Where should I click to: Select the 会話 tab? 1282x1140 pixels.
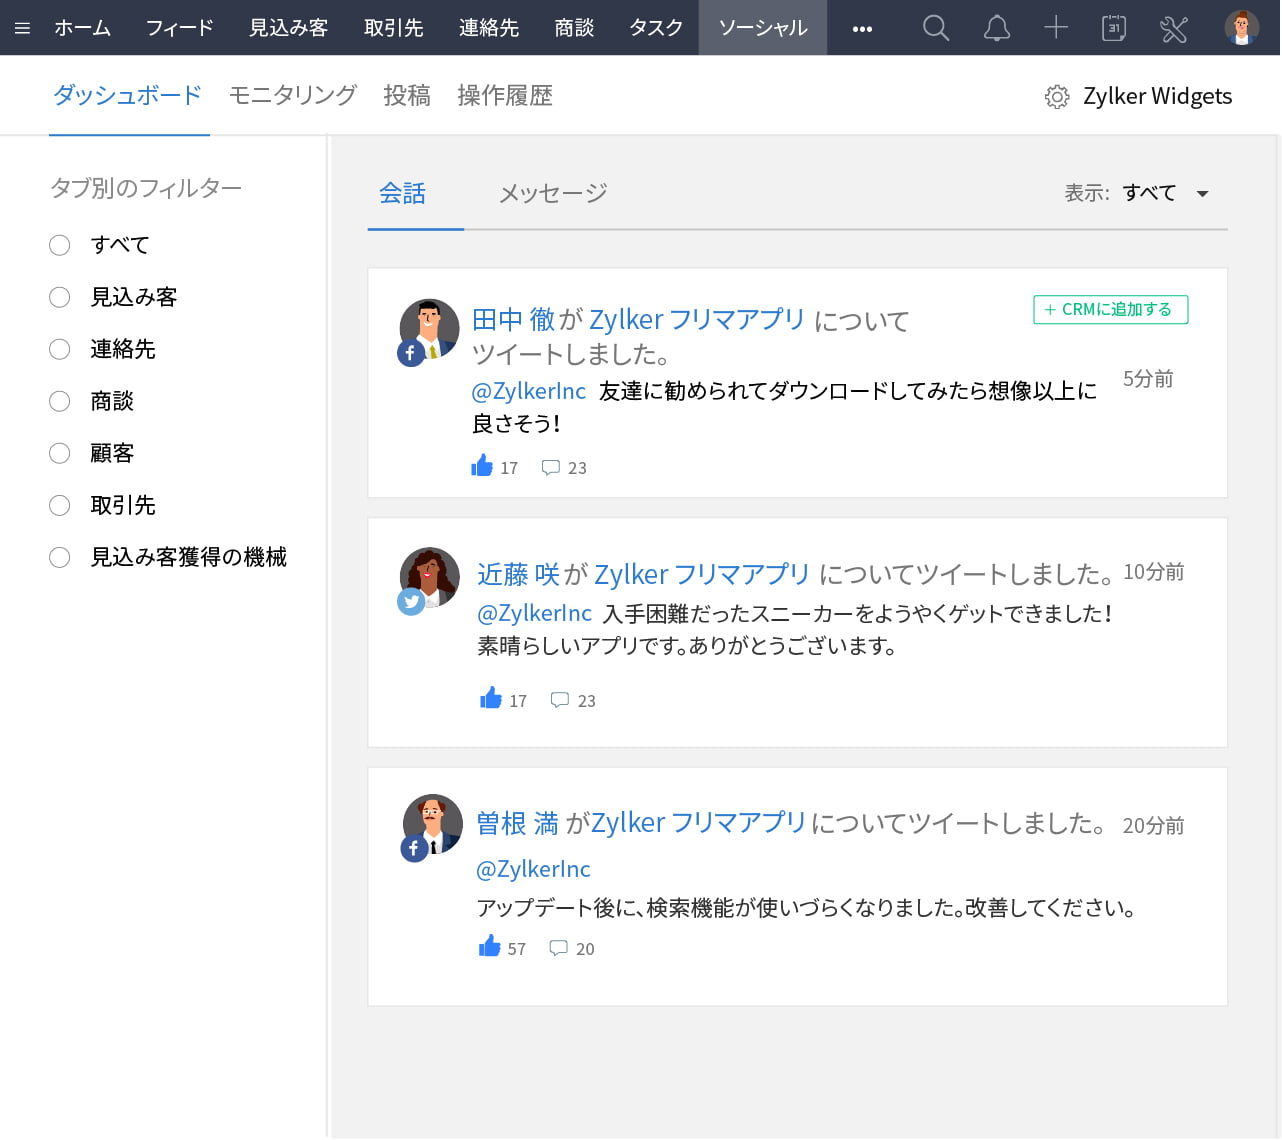(x=403, y=193)
